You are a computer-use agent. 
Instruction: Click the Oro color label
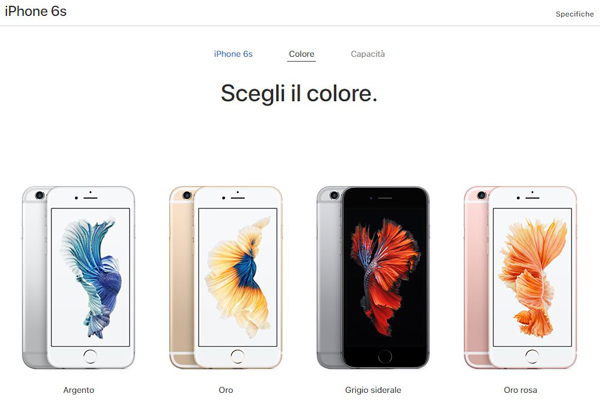[x=226, y=390]
